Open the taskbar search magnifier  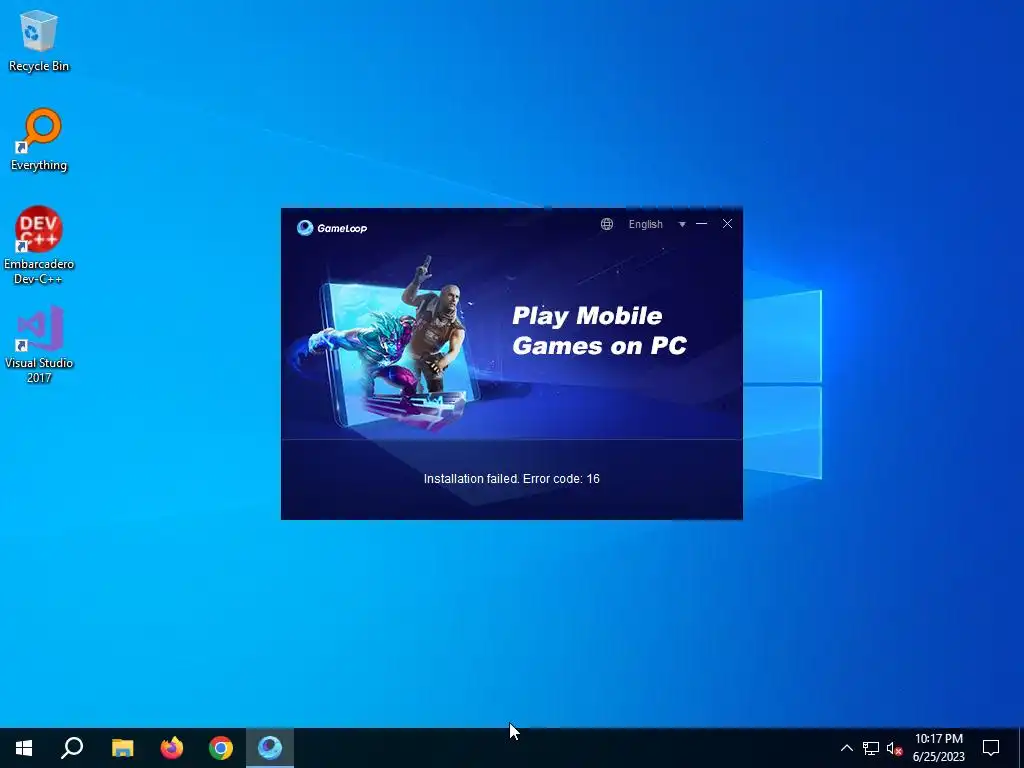tap(72, 748)
